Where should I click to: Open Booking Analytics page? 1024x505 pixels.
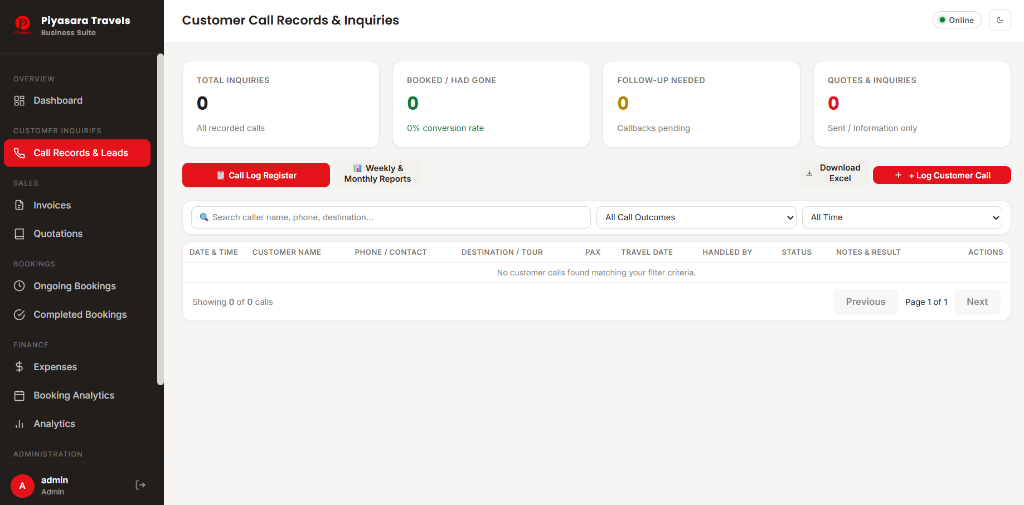coord(77,395)
